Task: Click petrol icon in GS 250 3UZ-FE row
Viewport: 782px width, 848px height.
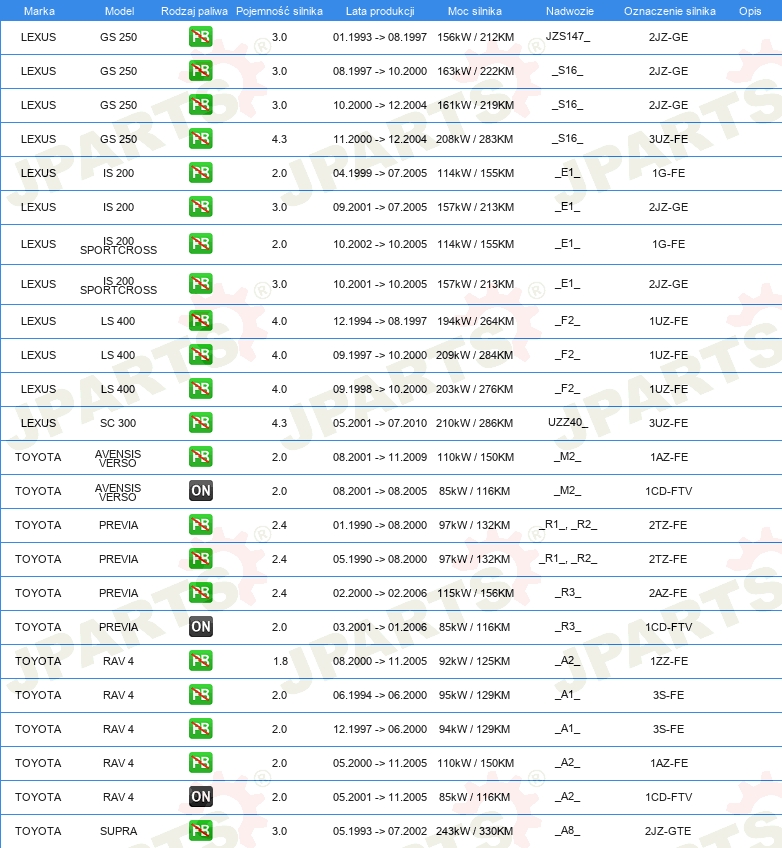Action: [x=201, y=139]
